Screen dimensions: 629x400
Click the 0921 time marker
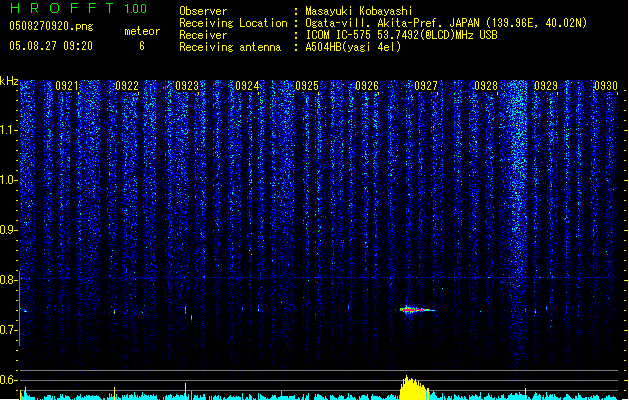67,86
